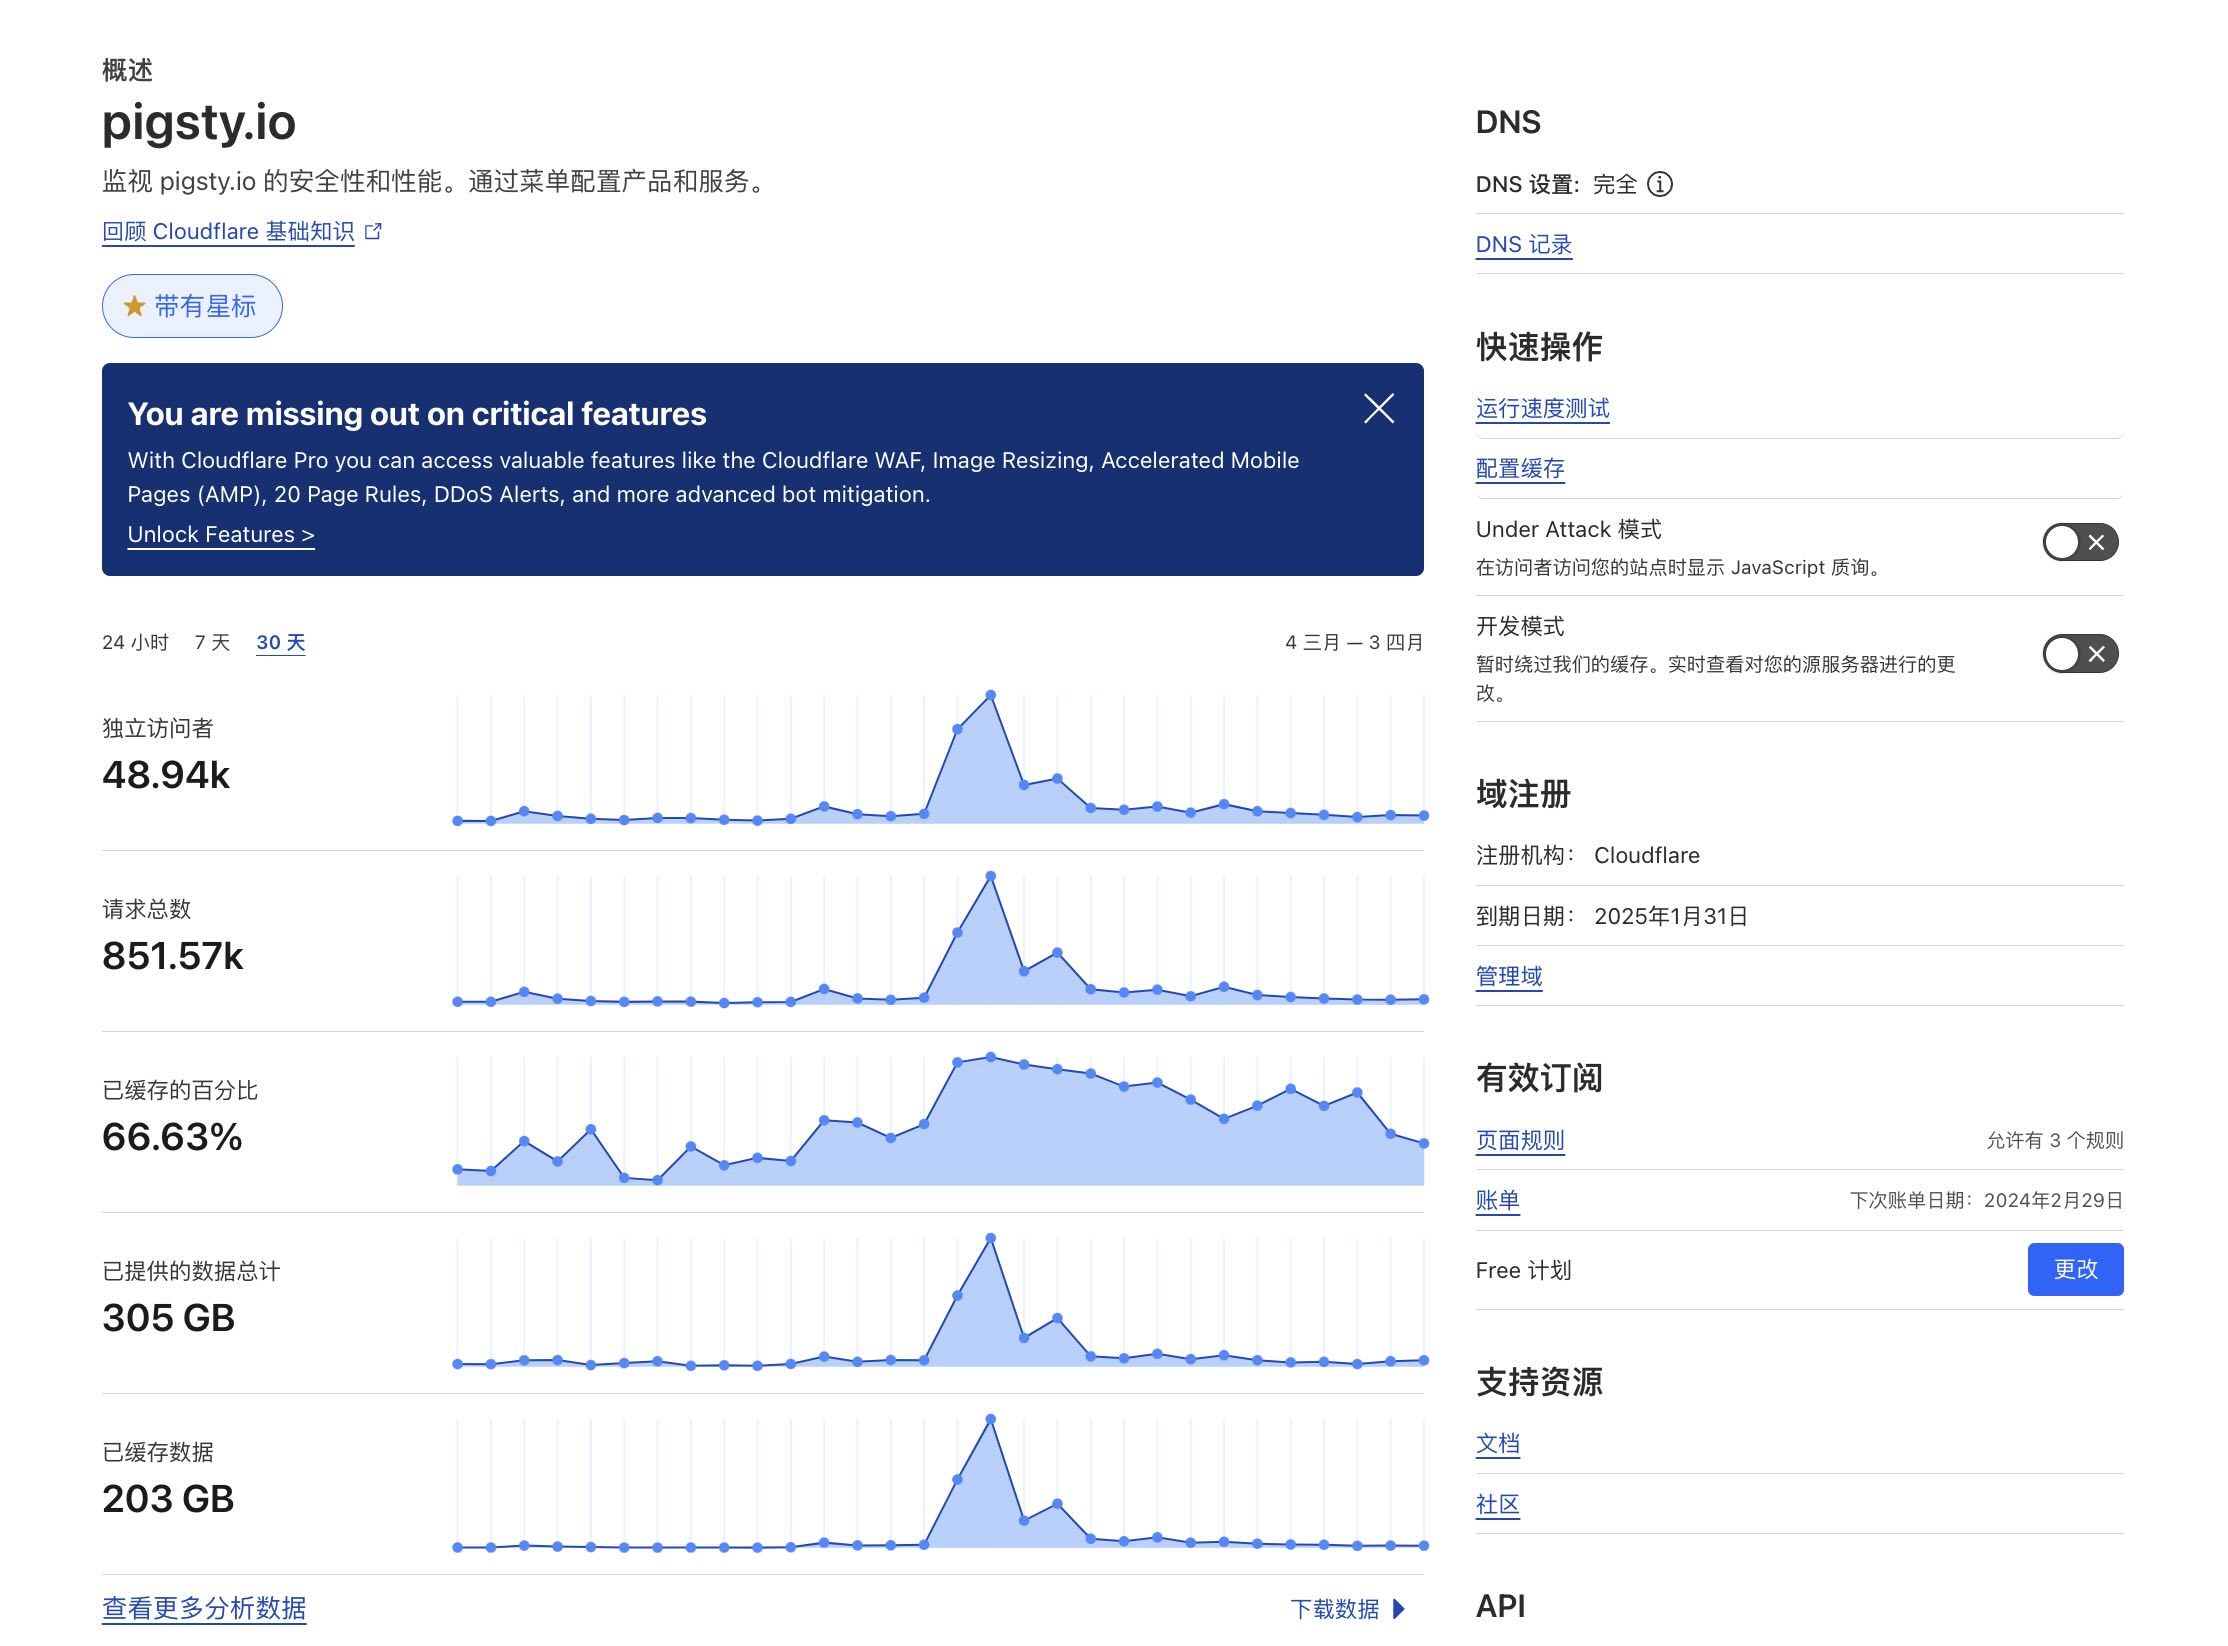Screen dimensions: 2228x1646
Task: Click the external link icon beside Cloudflare 基础知识
Action: tap(374, 231)
